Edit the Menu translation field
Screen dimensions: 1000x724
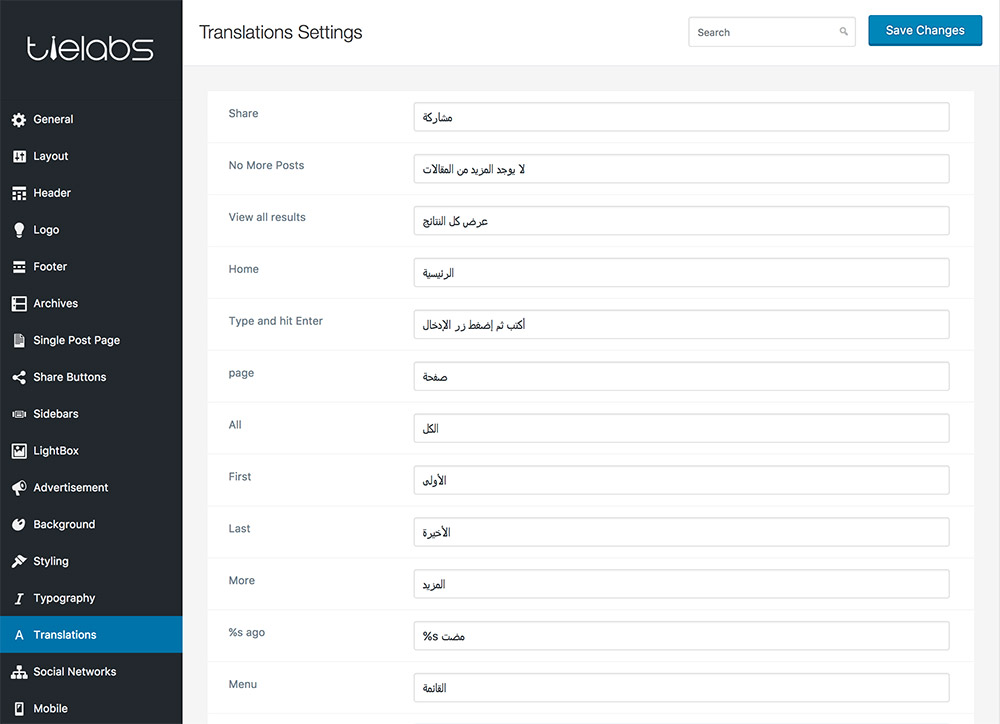[x=681, y=688]
